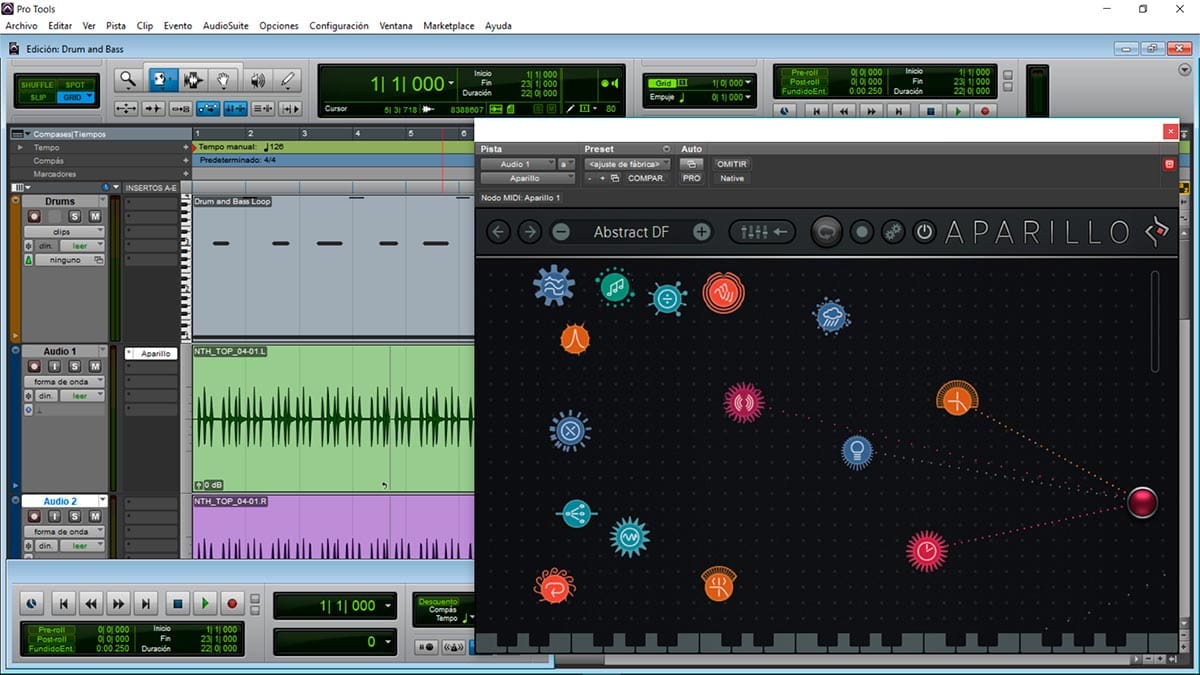1200x675 pixels.
Task: Click the teal waveform W node in Aparillo
Action: [x=630, y=537]
